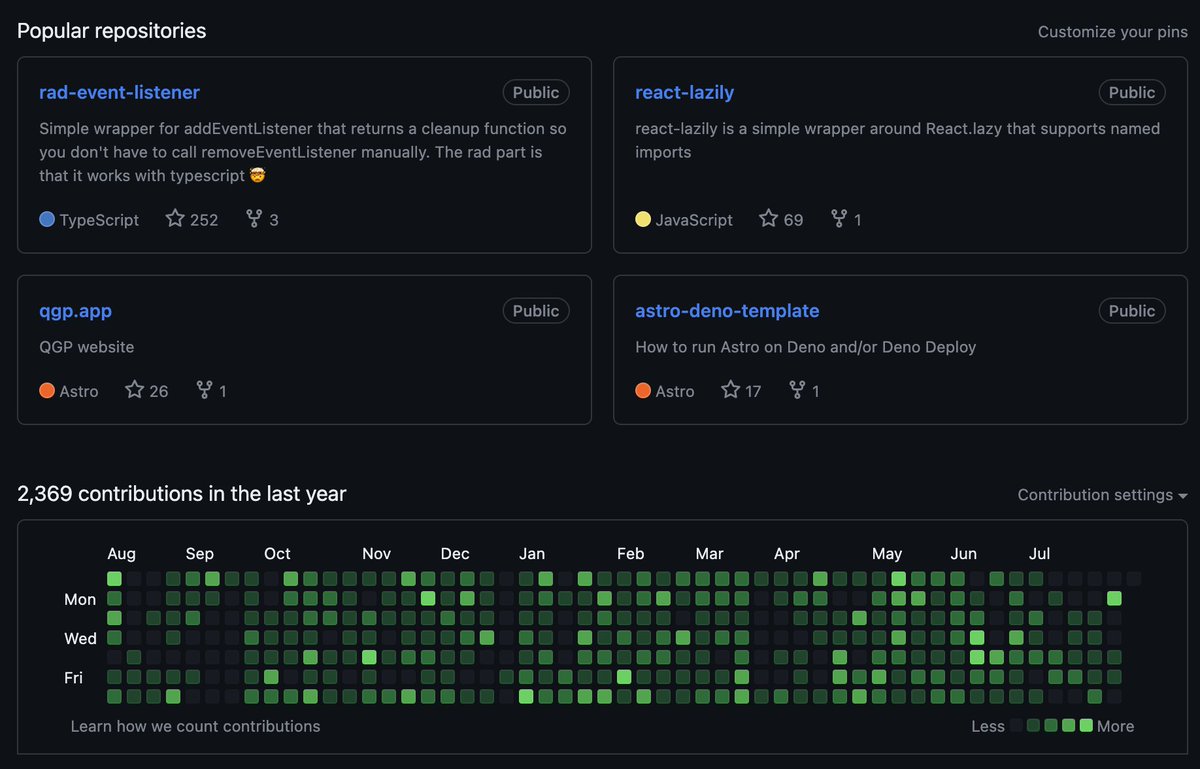Click 69 stars count on react-lazily
The height and width of the screenshot is (769, 1200).
pos(793,220)
